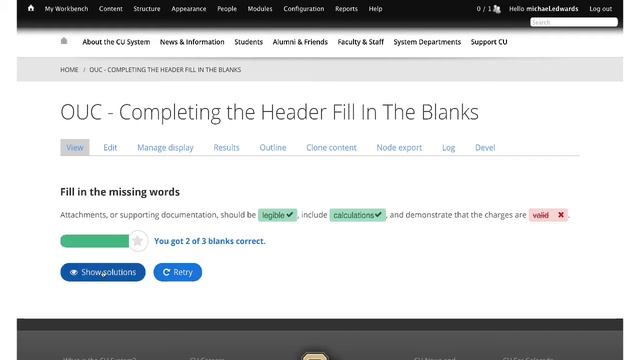Click the green score progress bar
640x360 pixels.
(x=95, y=241)
